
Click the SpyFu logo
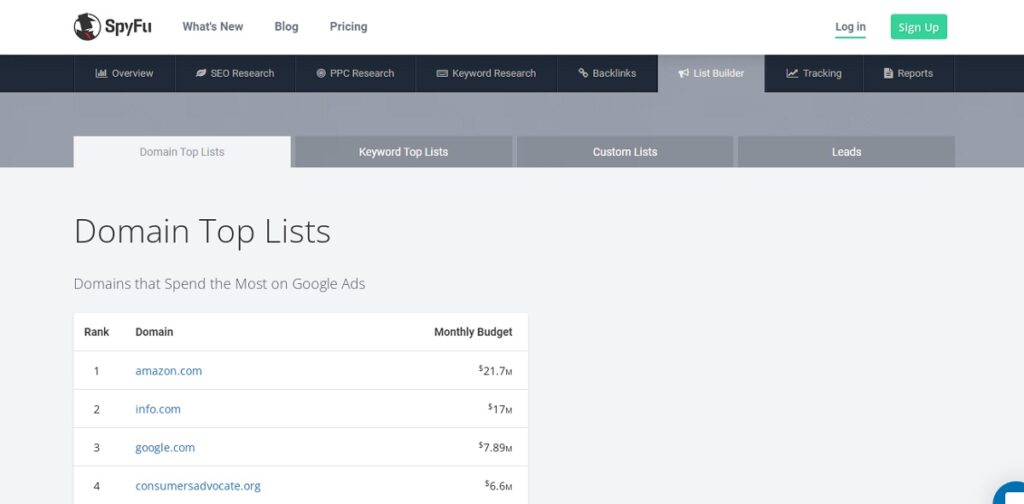coord(112,27)
